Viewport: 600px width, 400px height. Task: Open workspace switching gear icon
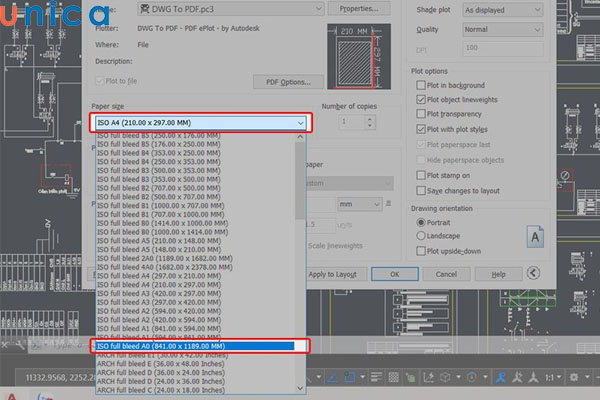574,377
